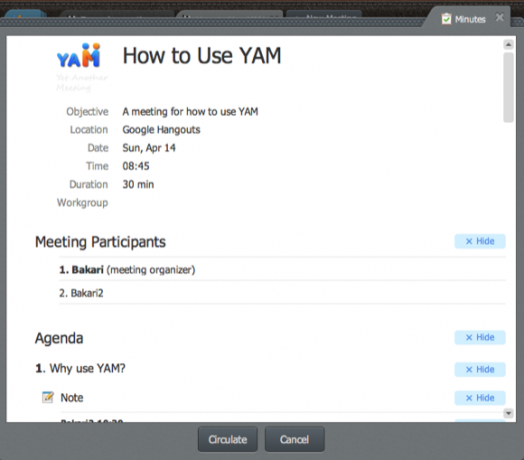Image resolution: width=524 pixels, height=460 pixels.
Task: Click the Circulate button
Action: tap(228, 439)
